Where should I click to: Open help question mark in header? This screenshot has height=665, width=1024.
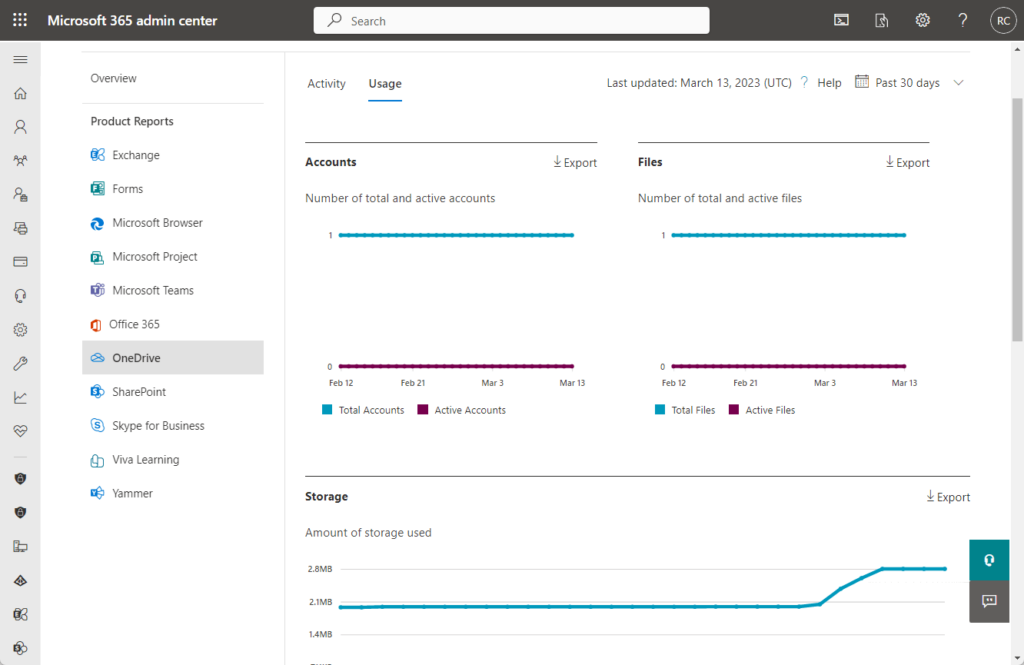(x=963, y=20)
